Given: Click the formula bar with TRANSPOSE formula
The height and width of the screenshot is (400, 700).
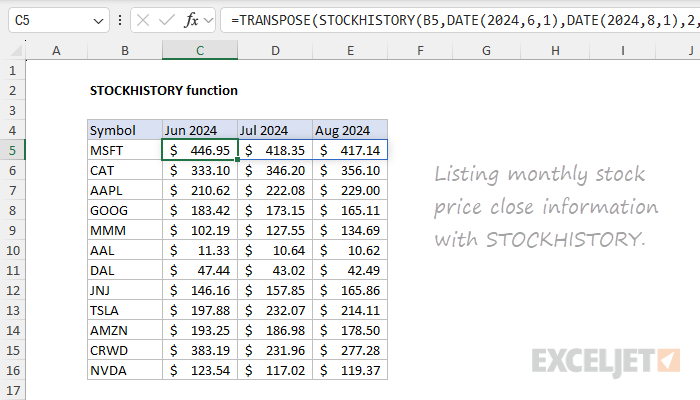Looking at the screenshot, I should [x=460, y=20].
